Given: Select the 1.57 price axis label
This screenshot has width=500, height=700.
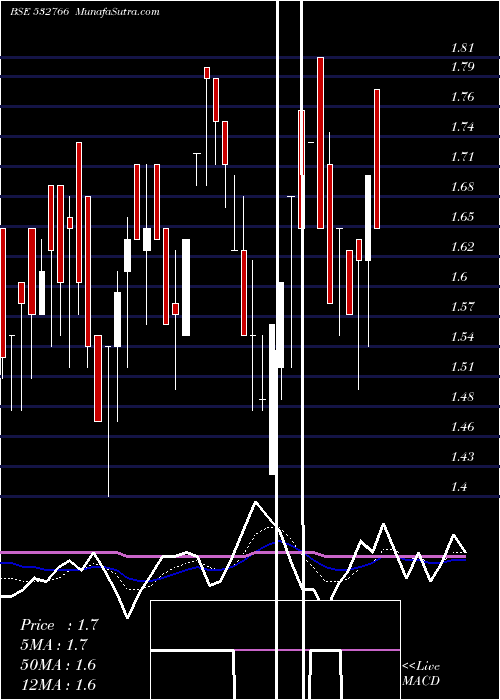Looking at the screenshot, I should tap(462, 307).
